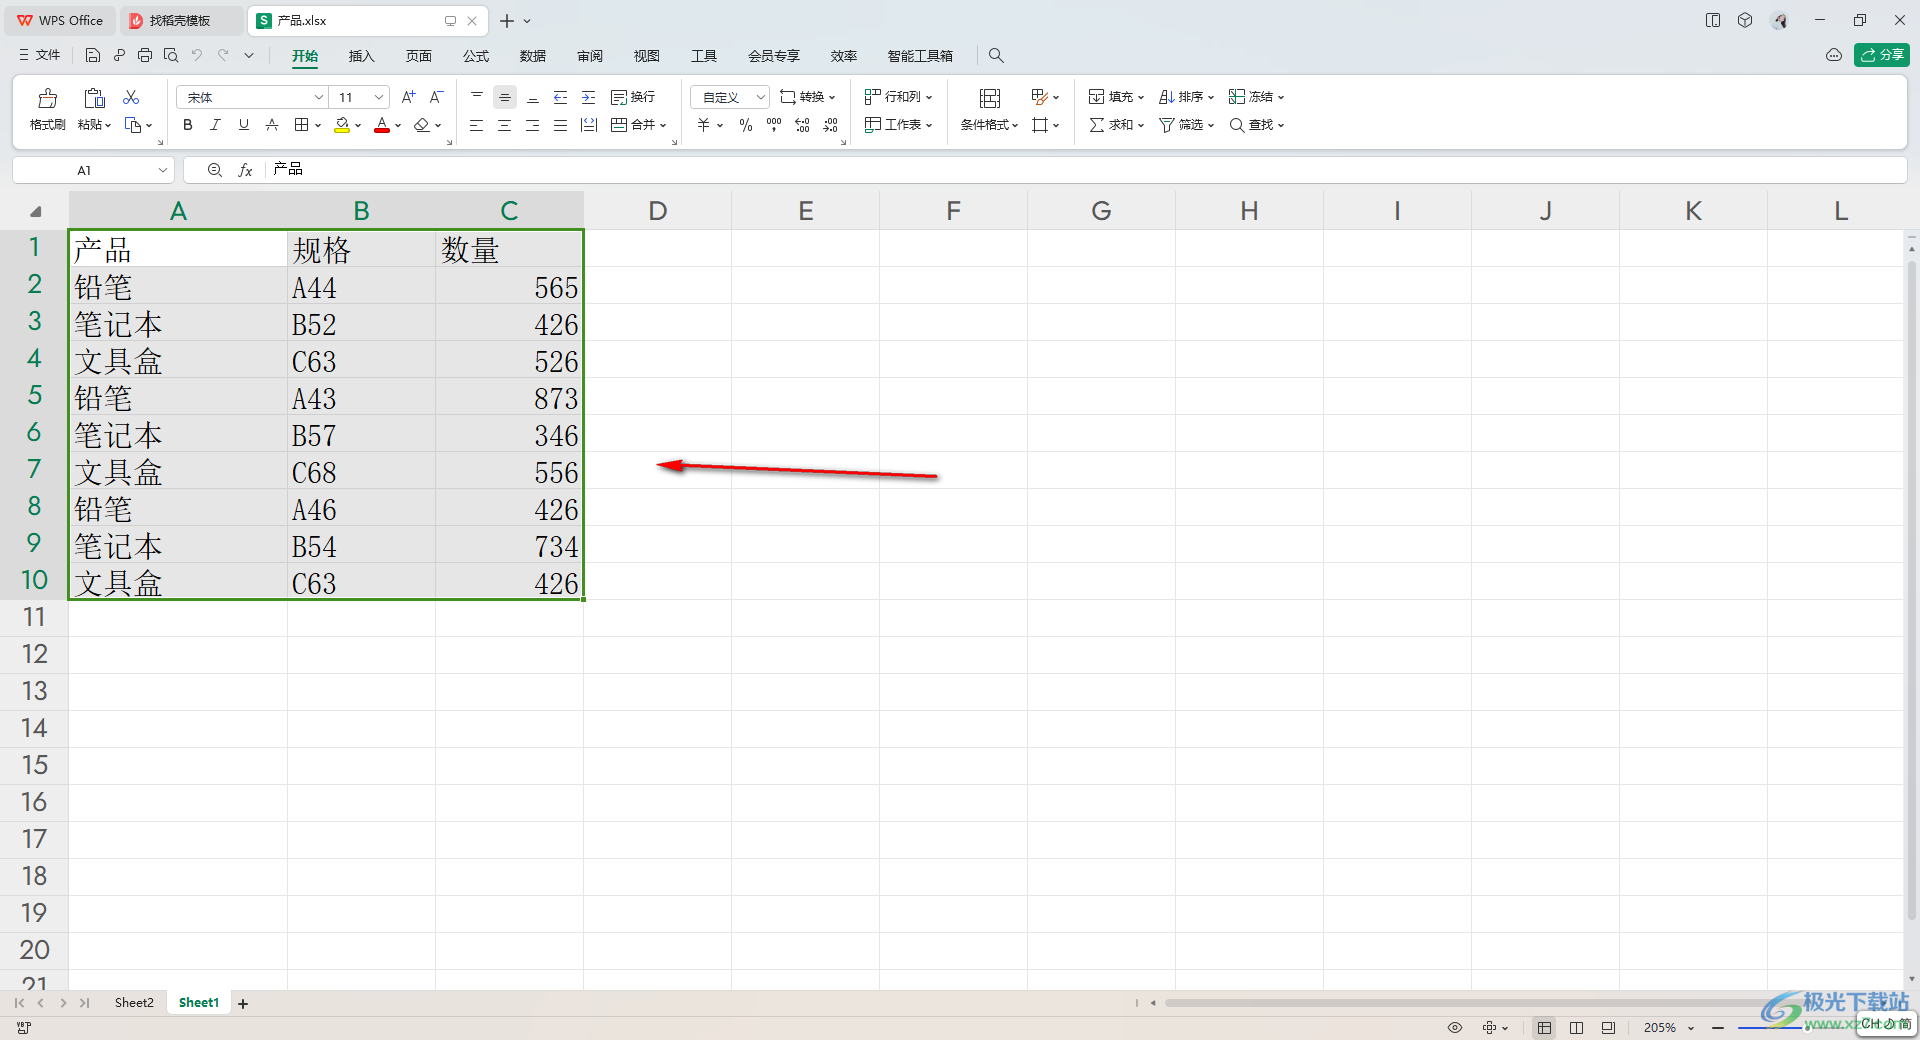Add a new sheet with plus button
This screenshot has height=1040, width=1920.
[x=243, y=1003]
